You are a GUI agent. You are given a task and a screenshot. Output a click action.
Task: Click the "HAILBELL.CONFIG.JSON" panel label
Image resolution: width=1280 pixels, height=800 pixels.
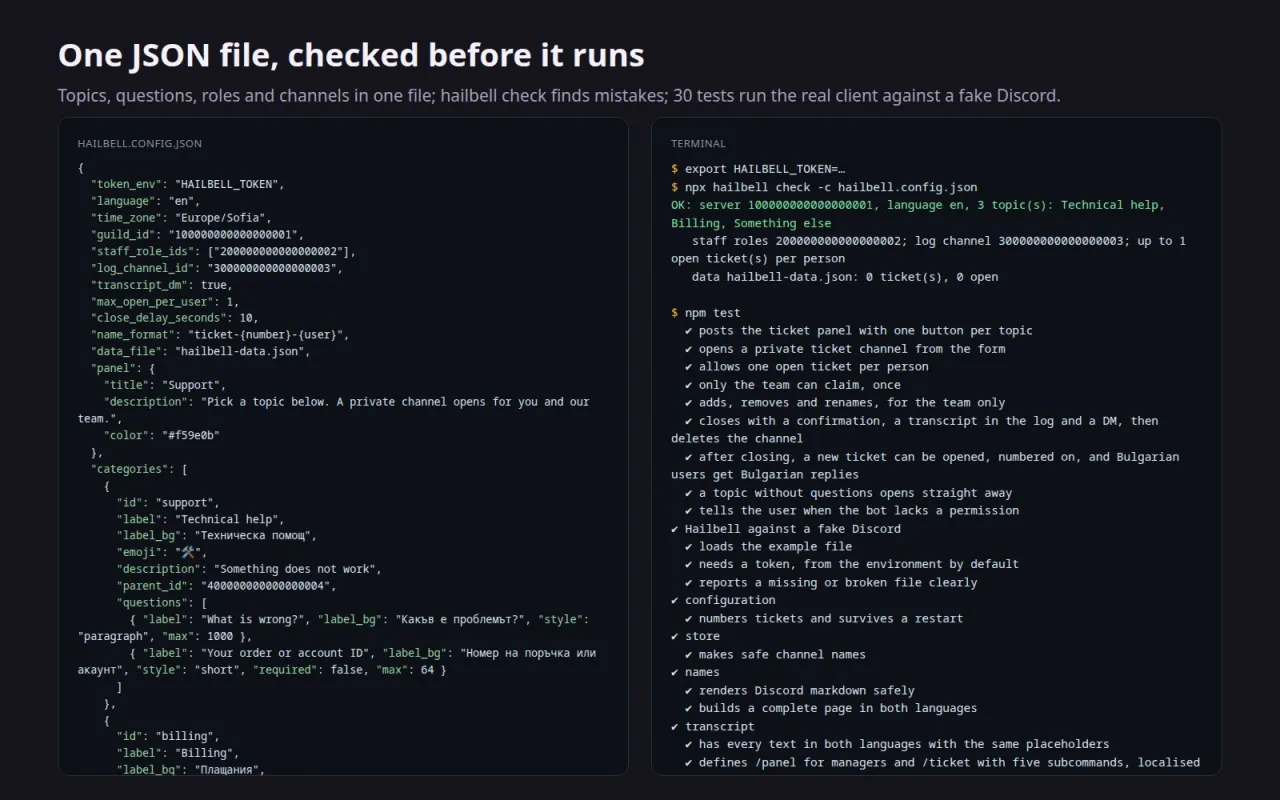(140, 144)
